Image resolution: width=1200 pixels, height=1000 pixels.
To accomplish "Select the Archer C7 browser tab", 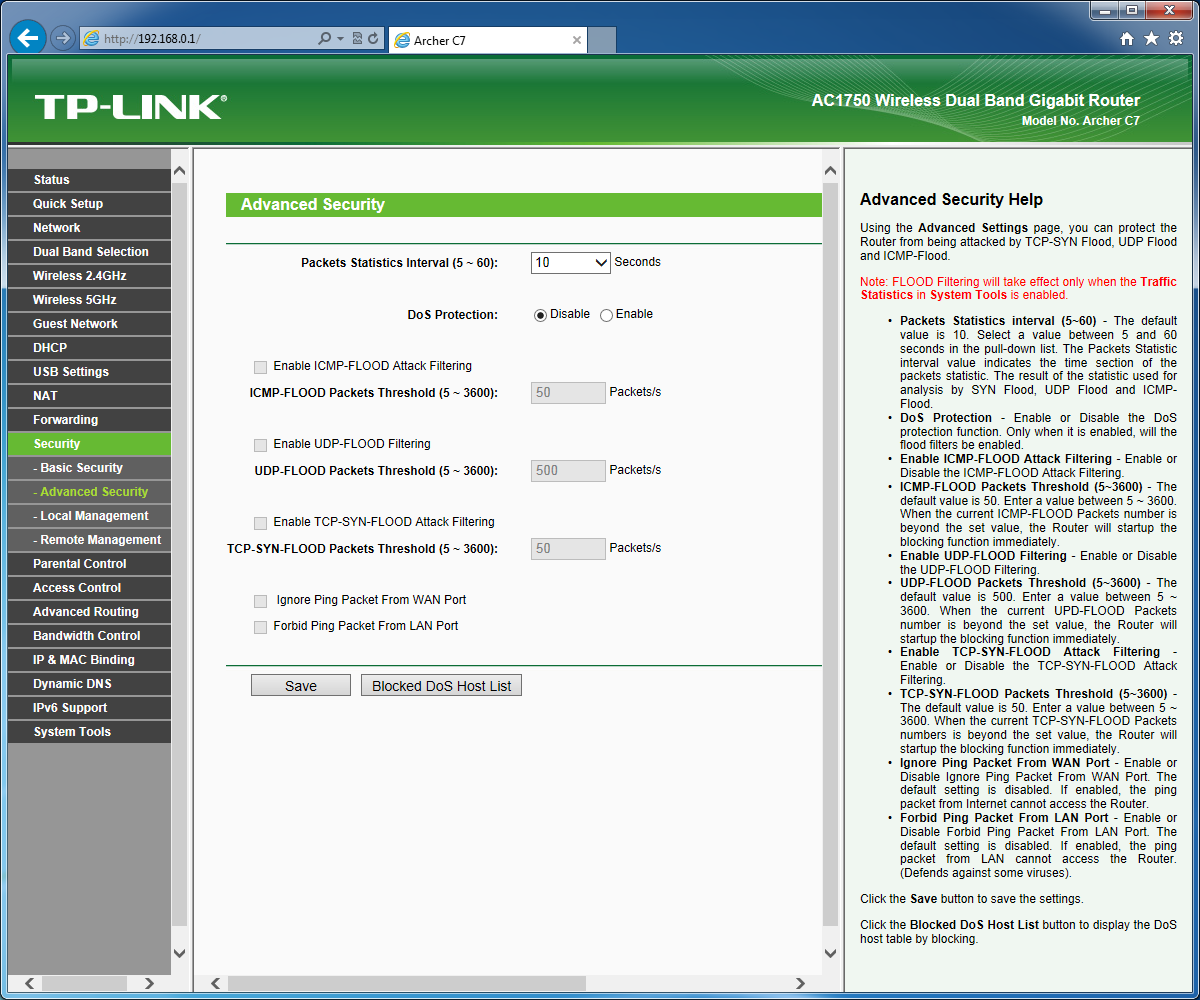I will [487, 40].
